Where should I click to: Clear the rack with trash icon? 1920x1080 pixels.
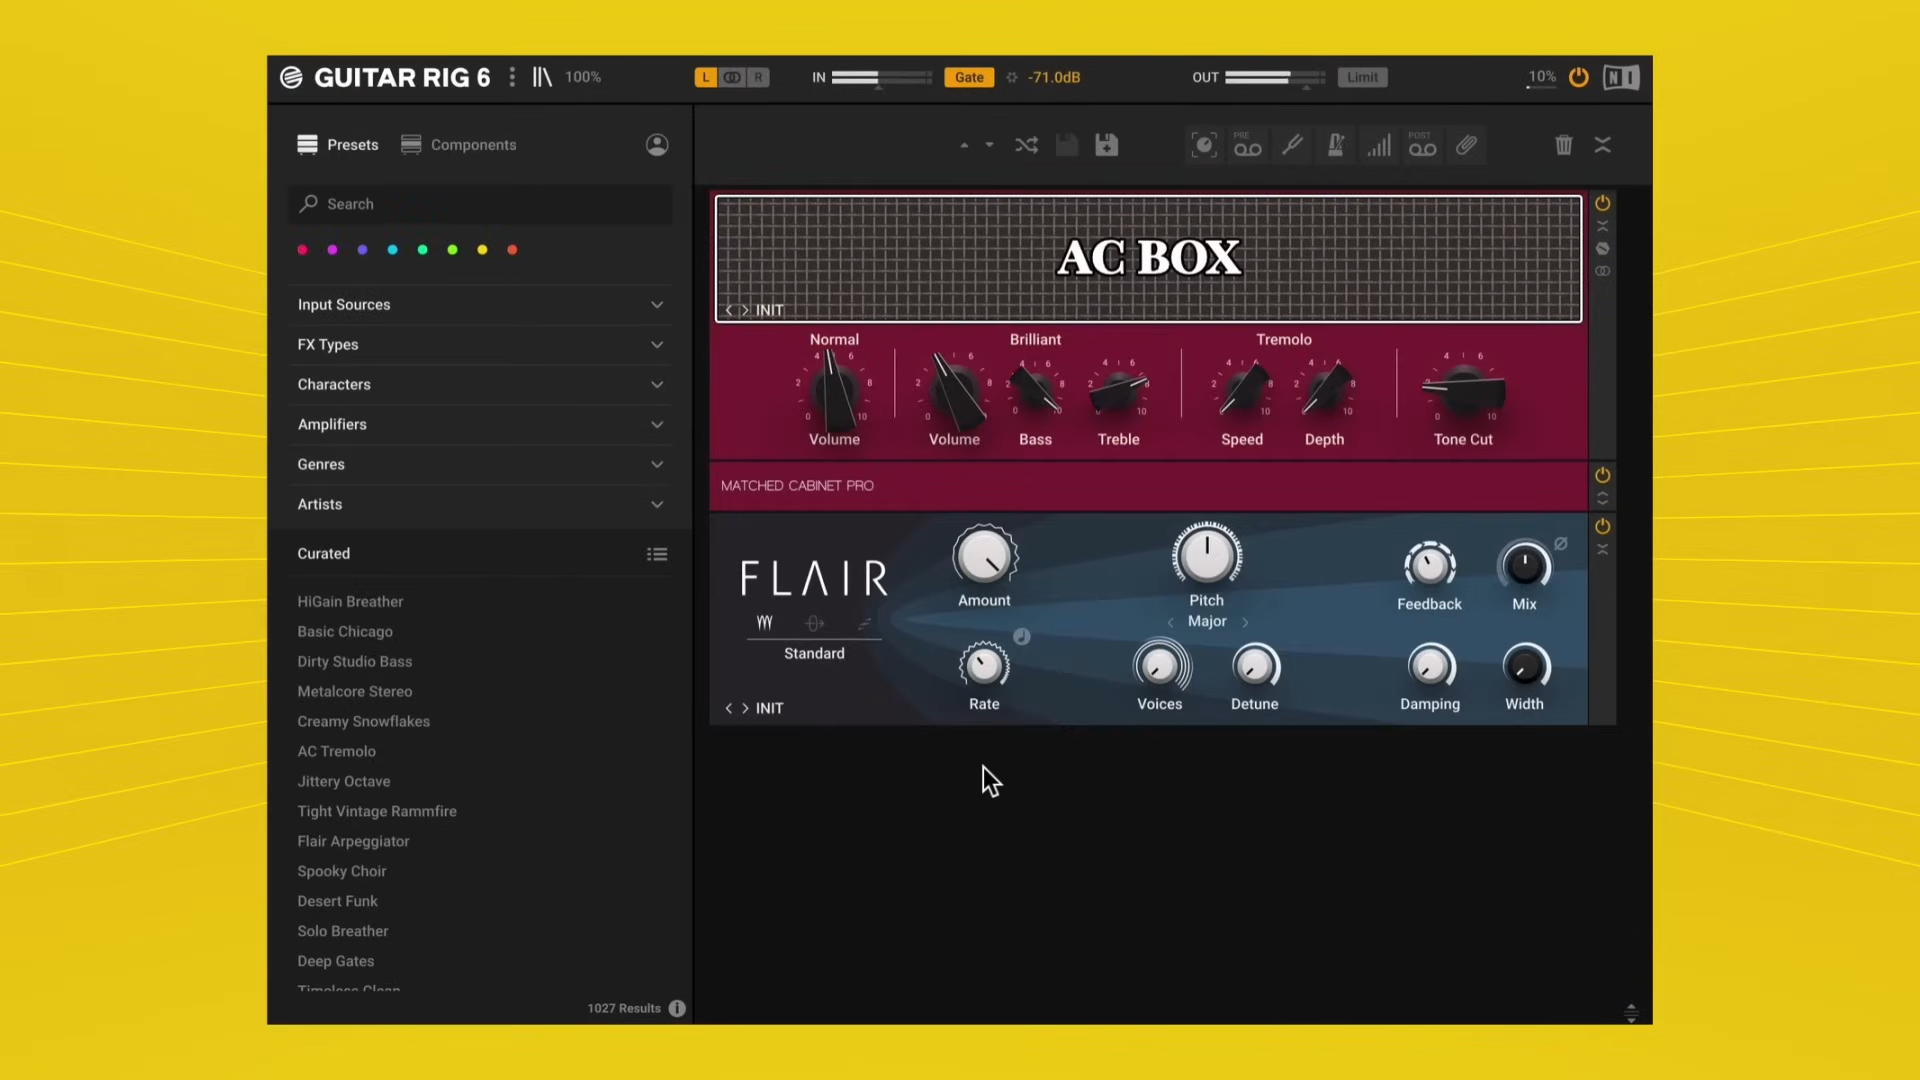[x=1564, y=145]
